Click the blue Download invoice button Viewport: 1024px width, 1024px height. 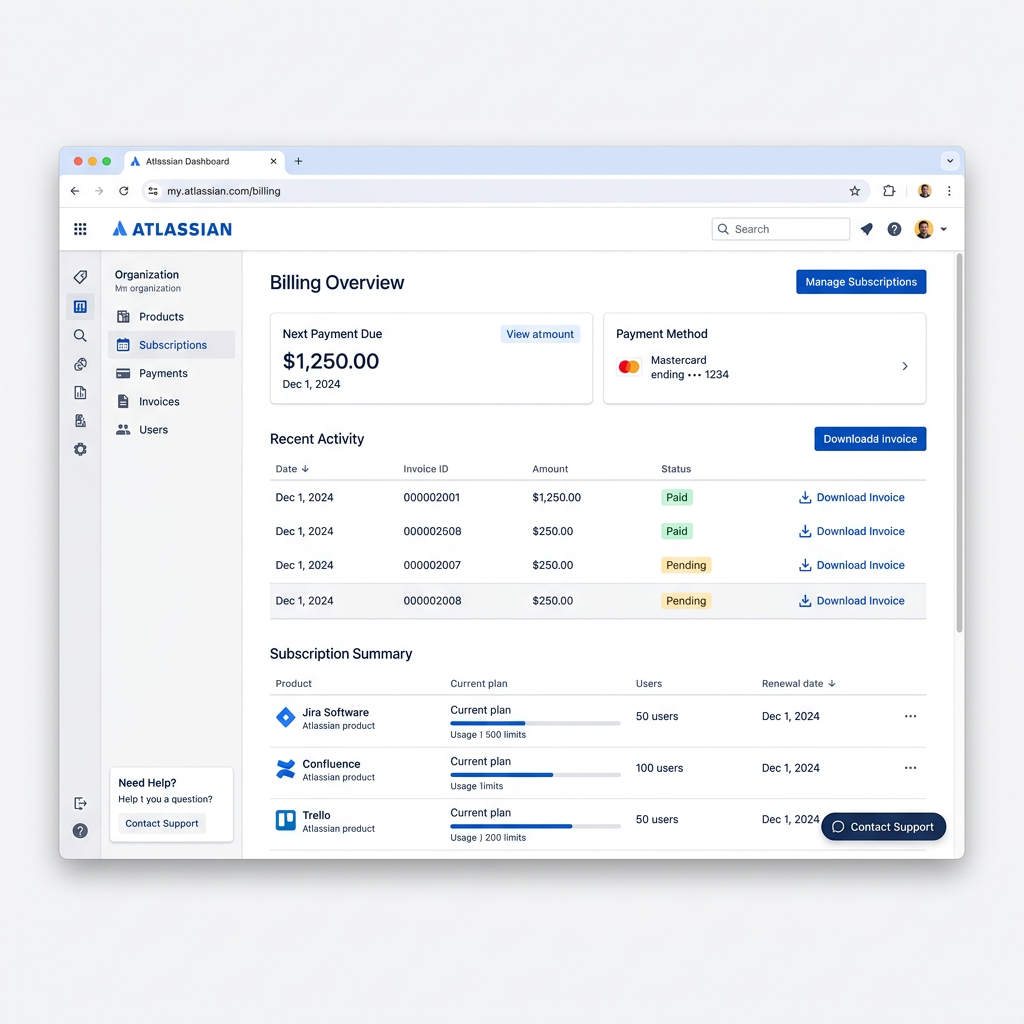[x=870, y=439]
